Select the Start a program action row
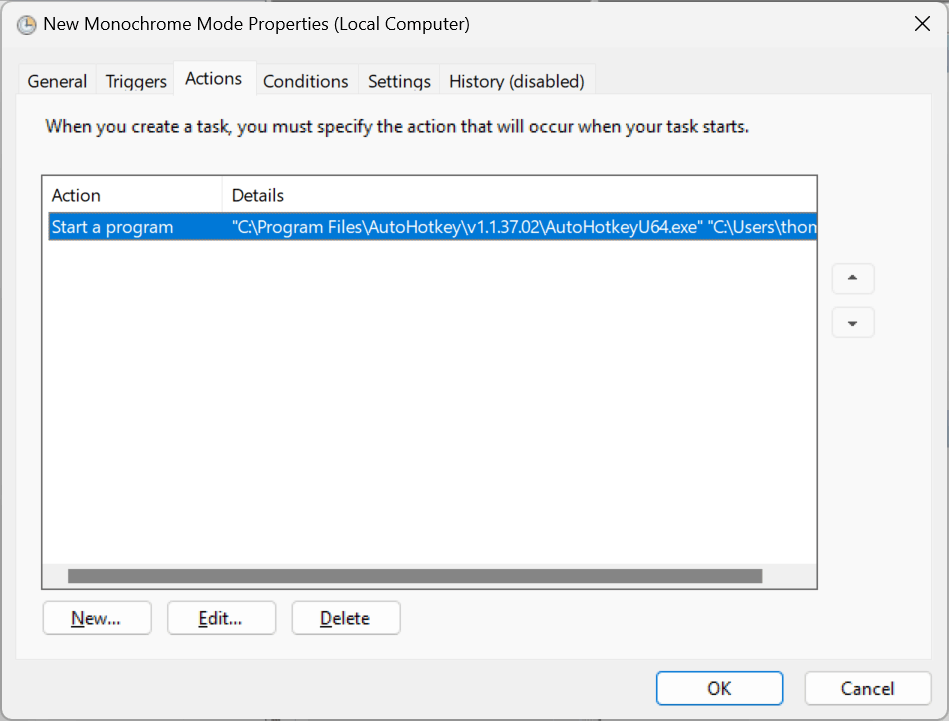 tap(433, 226)
